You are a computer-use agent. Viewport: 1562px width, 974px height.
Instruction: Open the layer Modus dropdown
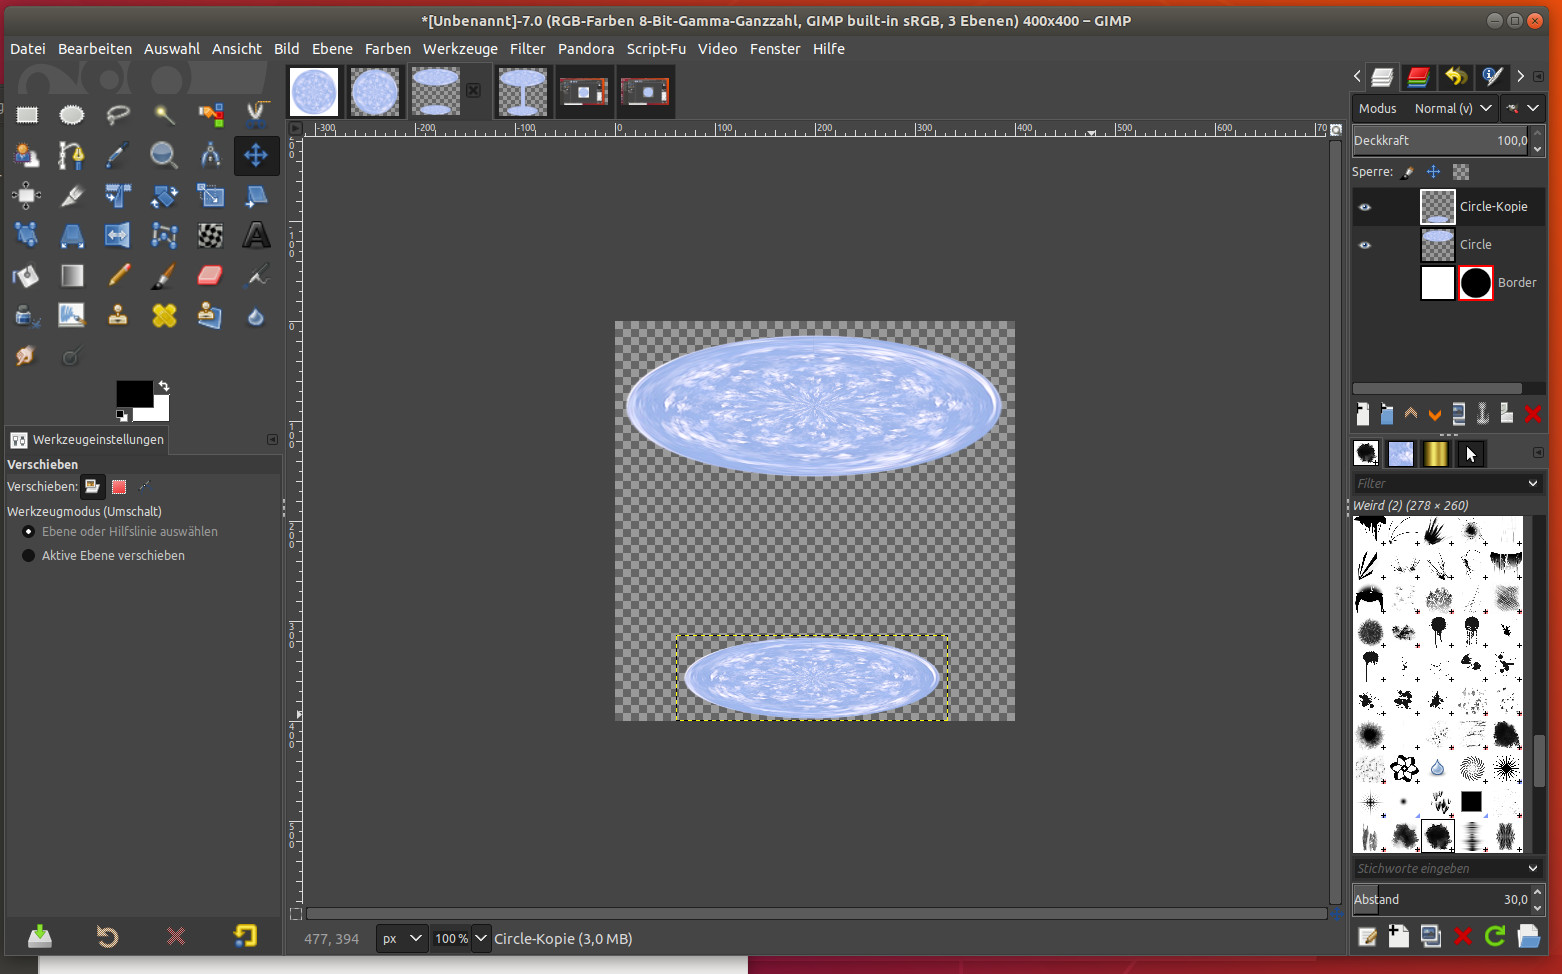click(x=1452, y=108)
